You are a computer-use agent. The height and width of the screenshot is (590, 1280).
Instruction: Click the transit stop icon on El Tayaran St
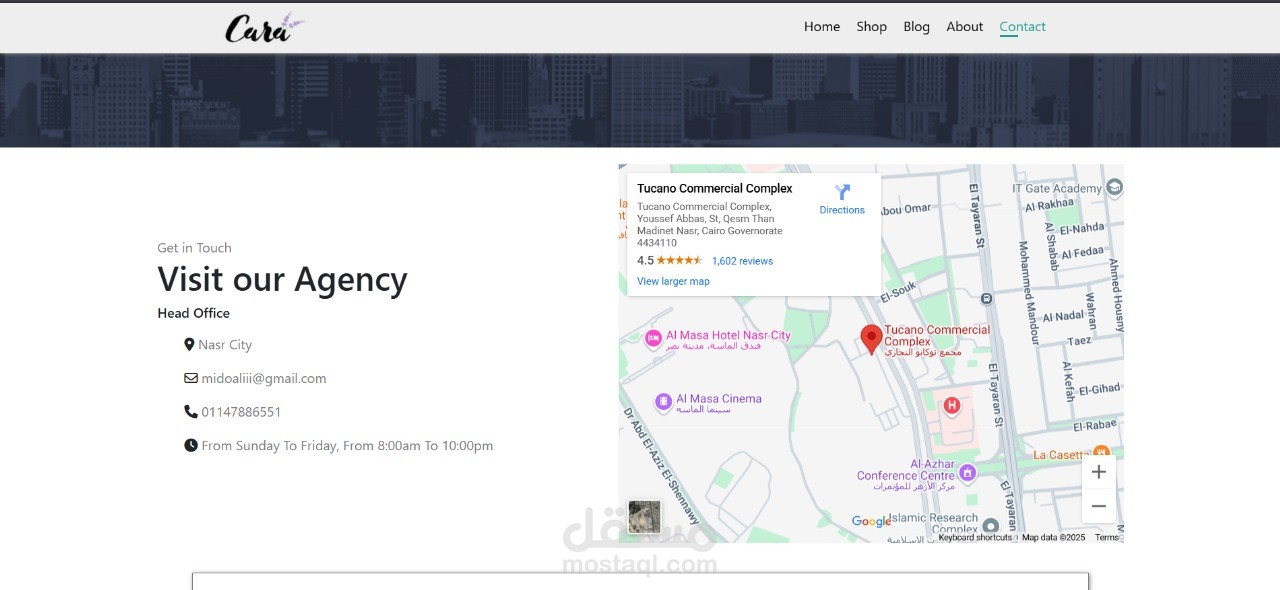[x=987, y=298]
